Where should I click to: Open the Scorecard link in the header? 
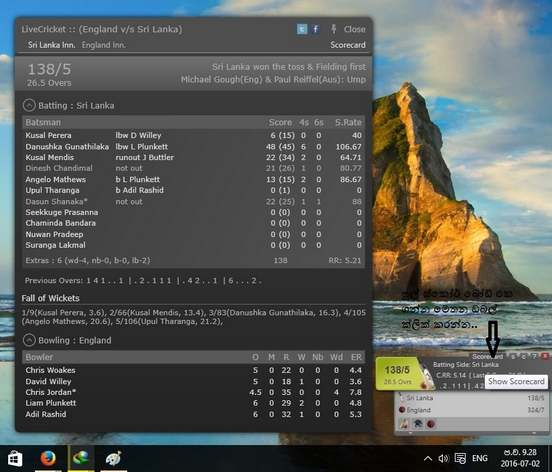click(x=348, y=45)
